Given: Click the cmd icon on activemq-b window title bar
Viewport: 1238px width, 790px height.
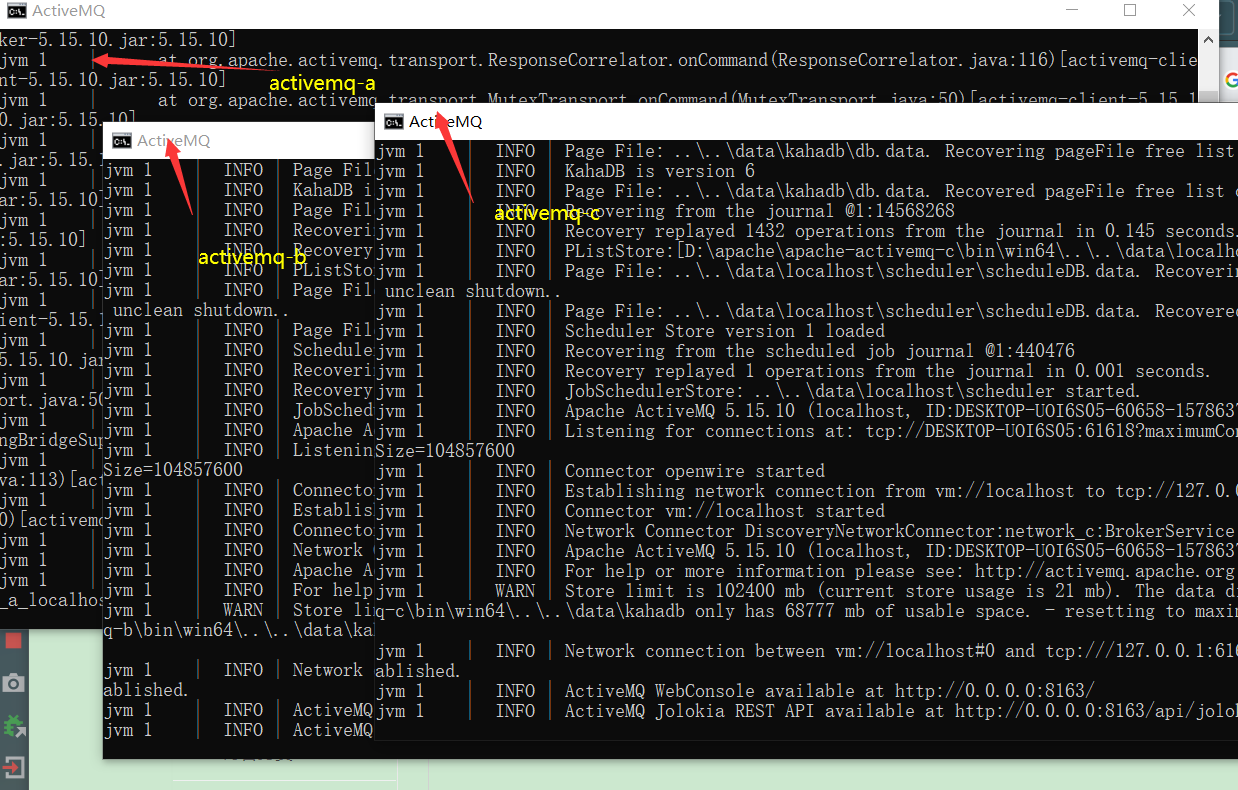Looking at the screenshot, I should point(120,140).
